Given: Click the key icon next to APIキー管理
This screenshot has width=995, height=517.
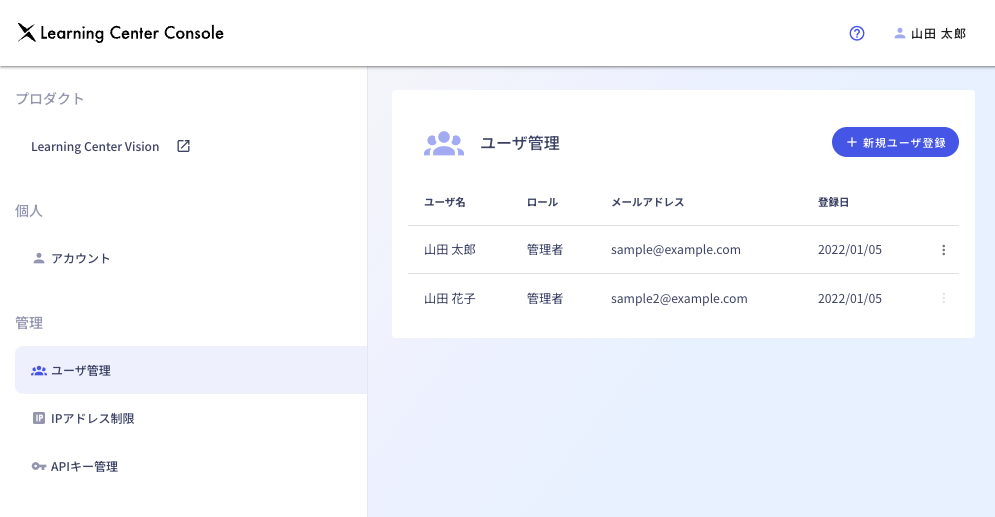Looking at the screenshot, I should 39,466.
